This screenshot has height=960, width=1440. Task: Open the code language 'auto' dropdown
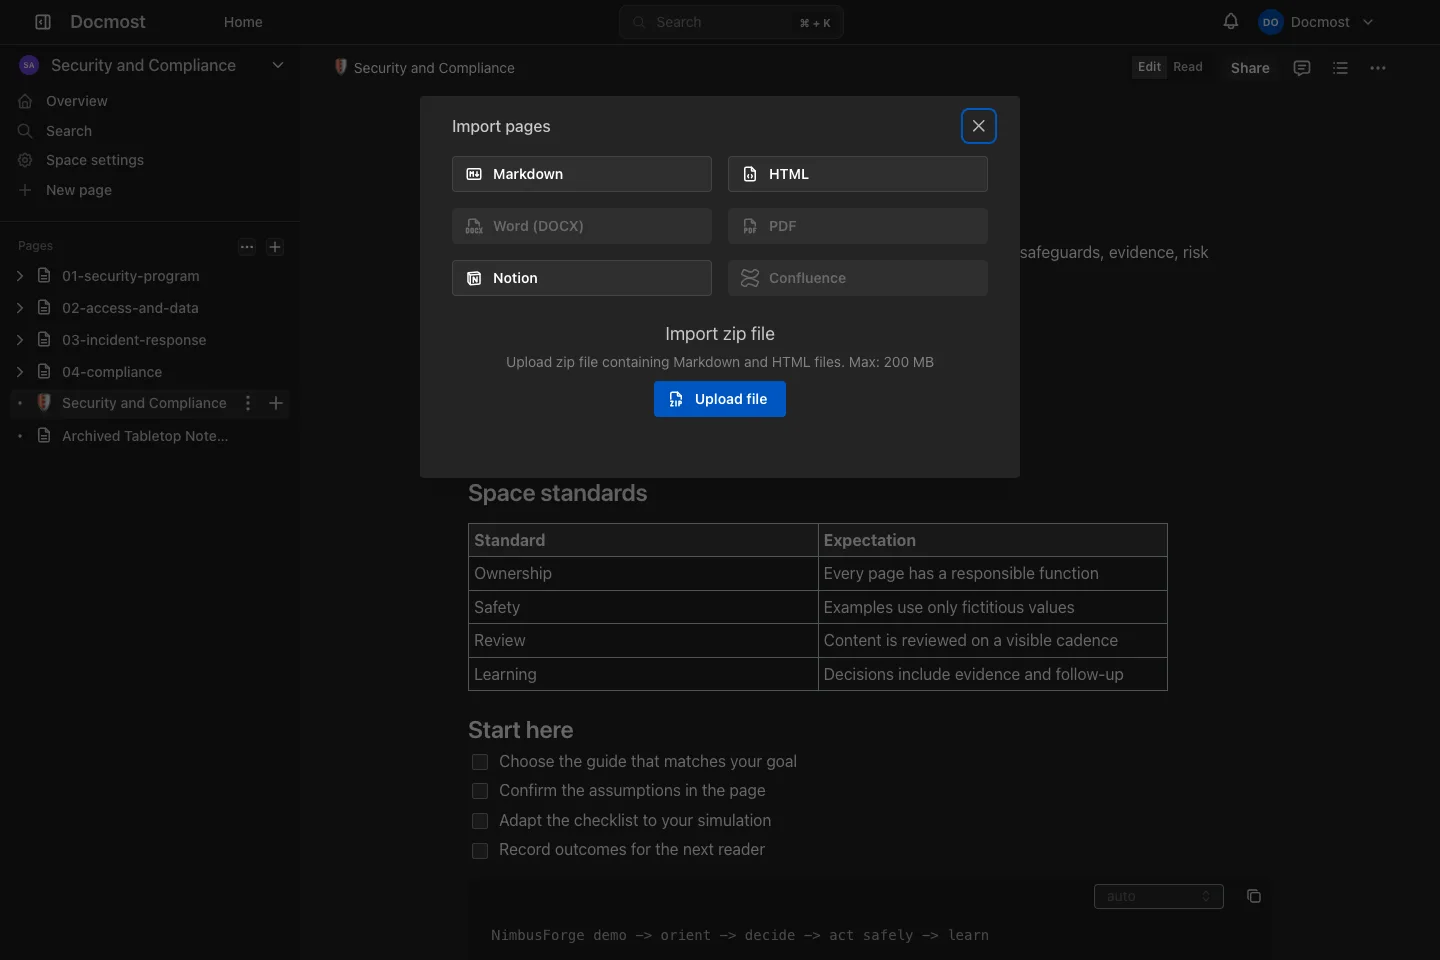click(x=1158, y=896)
